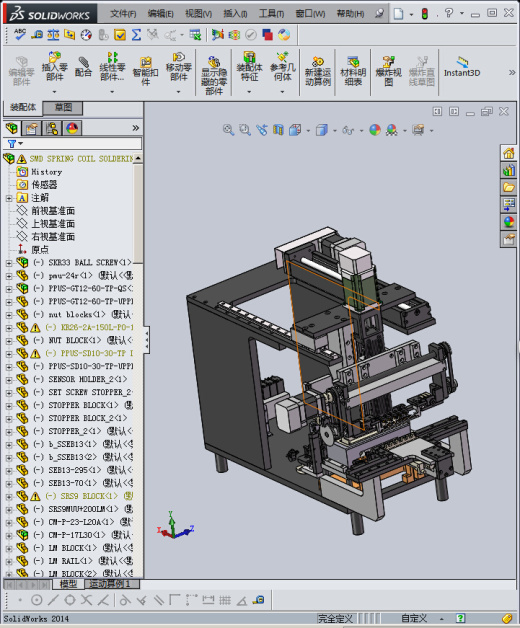Image resolution: width=520 pixels, height=628 pixels.
Task: Open FeatureManager design tree tab icon
Action: [x=12, y=128]
